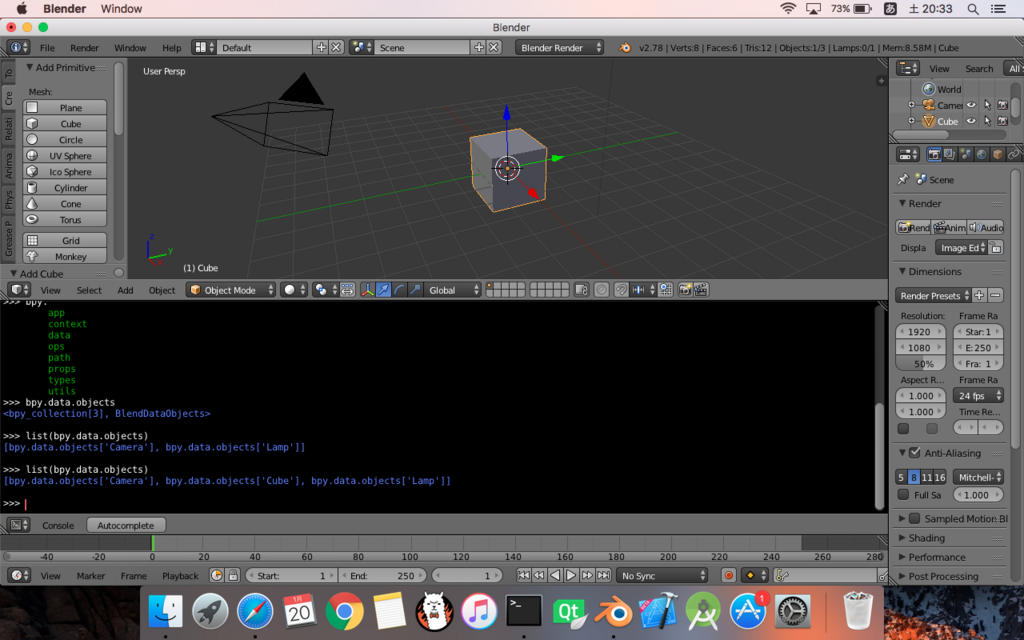This screenshot has height=640, width=1024.
Task: Click the OpenGL render active viewport camera icon
Action: coord(685,290)
